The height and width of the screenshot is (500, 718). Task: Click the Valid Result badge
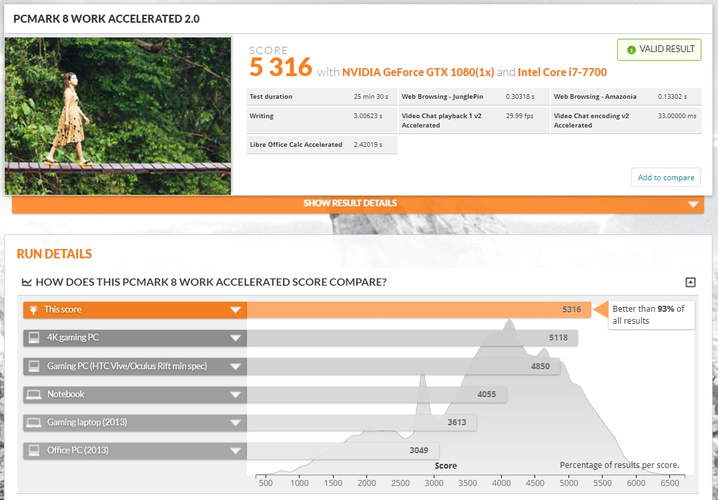click(659, 49)
